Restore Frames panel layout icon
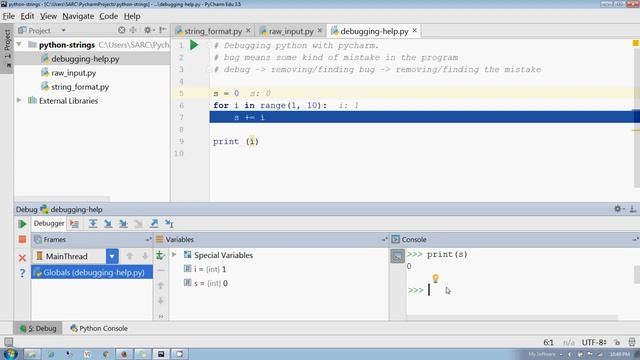This screenshot has height=360, width=640. coord(149,240)
